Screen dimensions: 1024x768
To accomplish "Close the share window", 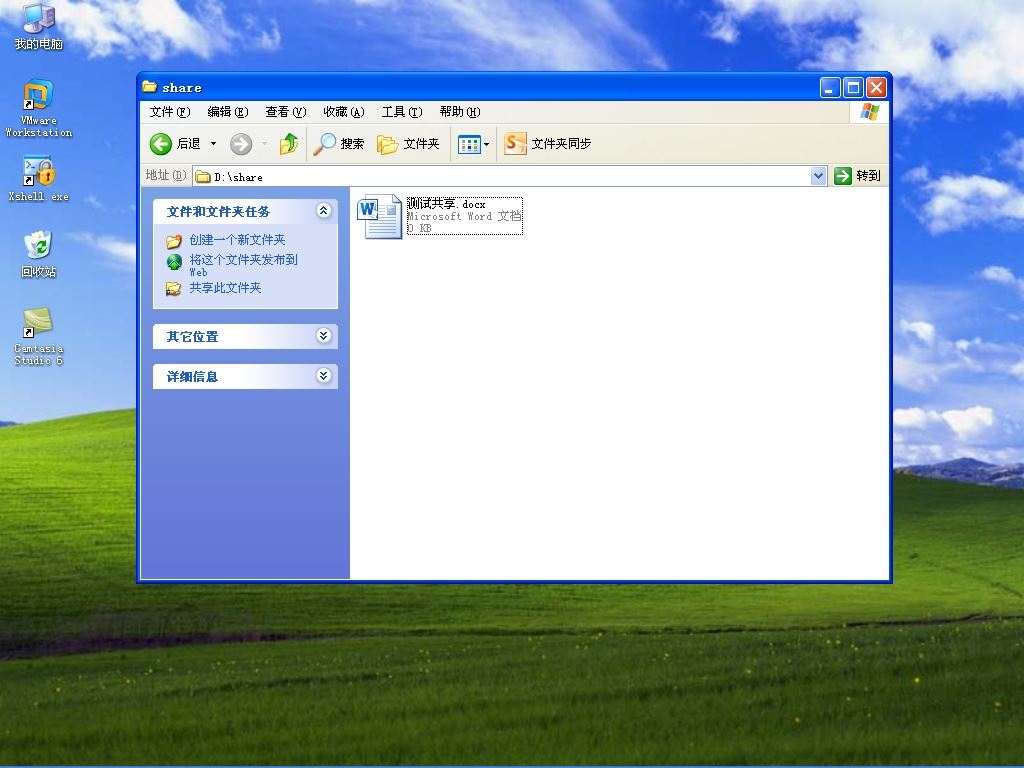I will [x=876, y=88].
